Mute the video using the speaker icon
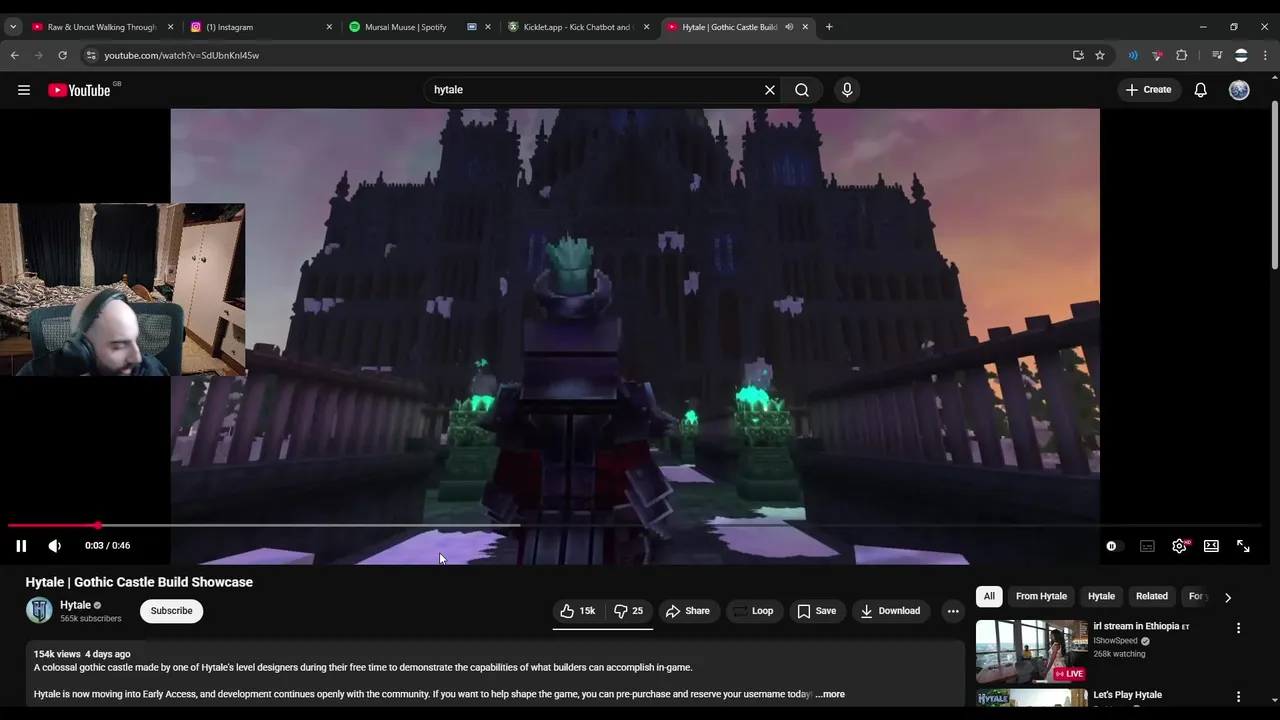The width and height of the screenshot is (1280, 720). click(55, 546)
